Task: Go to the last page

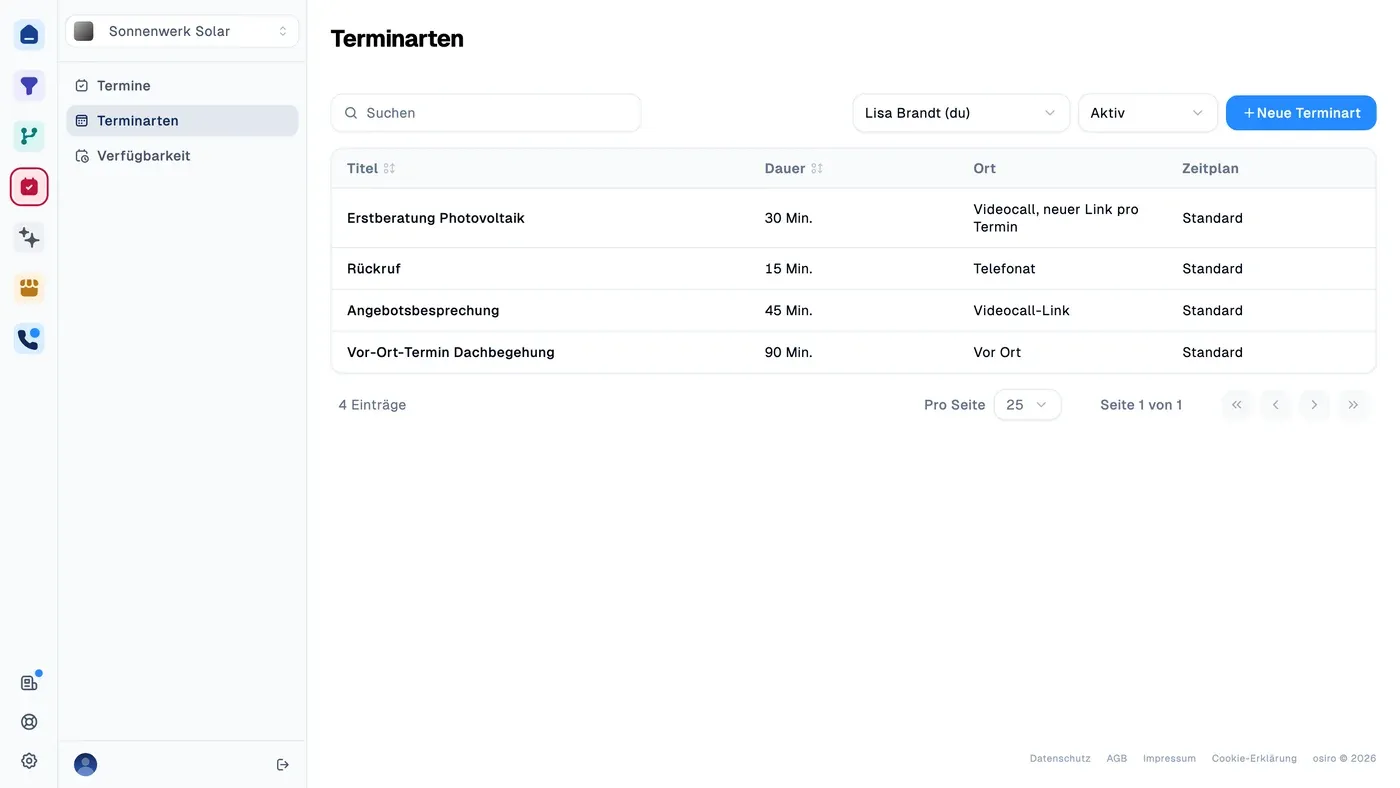Action: click(x=1353, y=405)
